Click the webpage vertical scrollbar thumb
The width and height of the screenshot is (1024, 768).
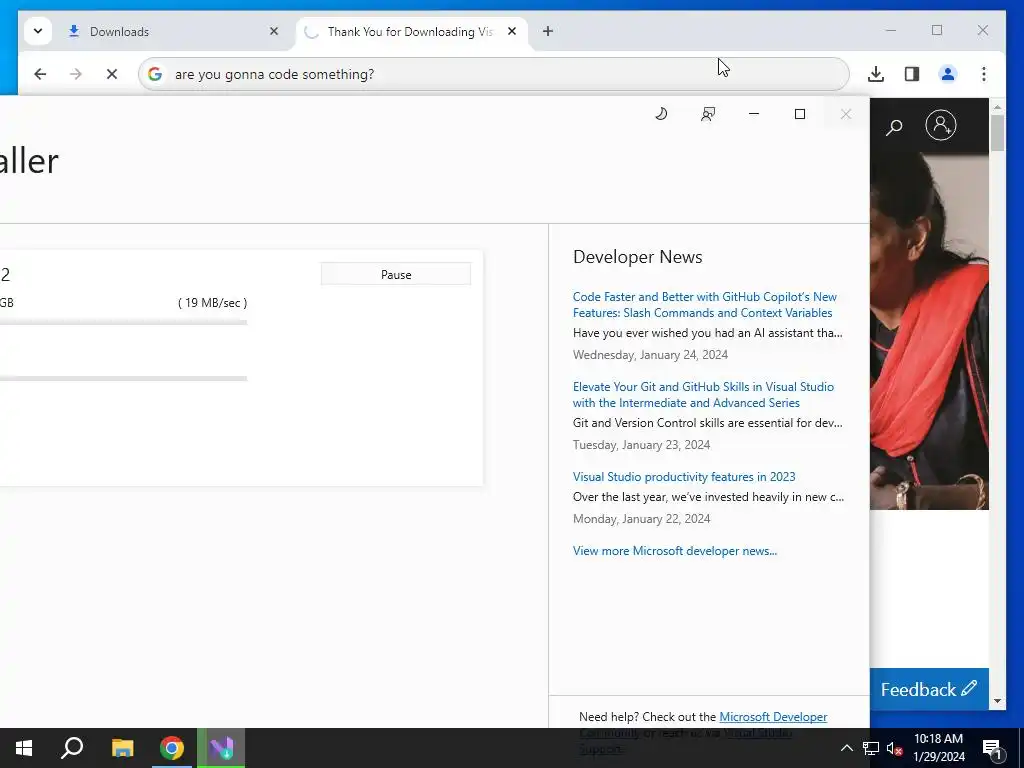997,133
